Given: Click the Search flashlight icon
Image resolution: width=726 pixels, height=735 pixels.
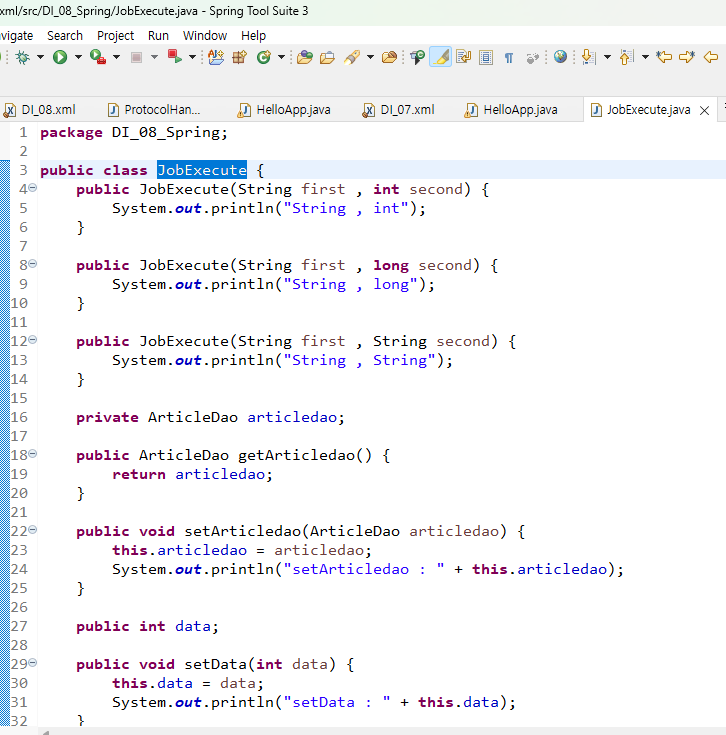Looking at the screenshot, I should coord(352,57).
